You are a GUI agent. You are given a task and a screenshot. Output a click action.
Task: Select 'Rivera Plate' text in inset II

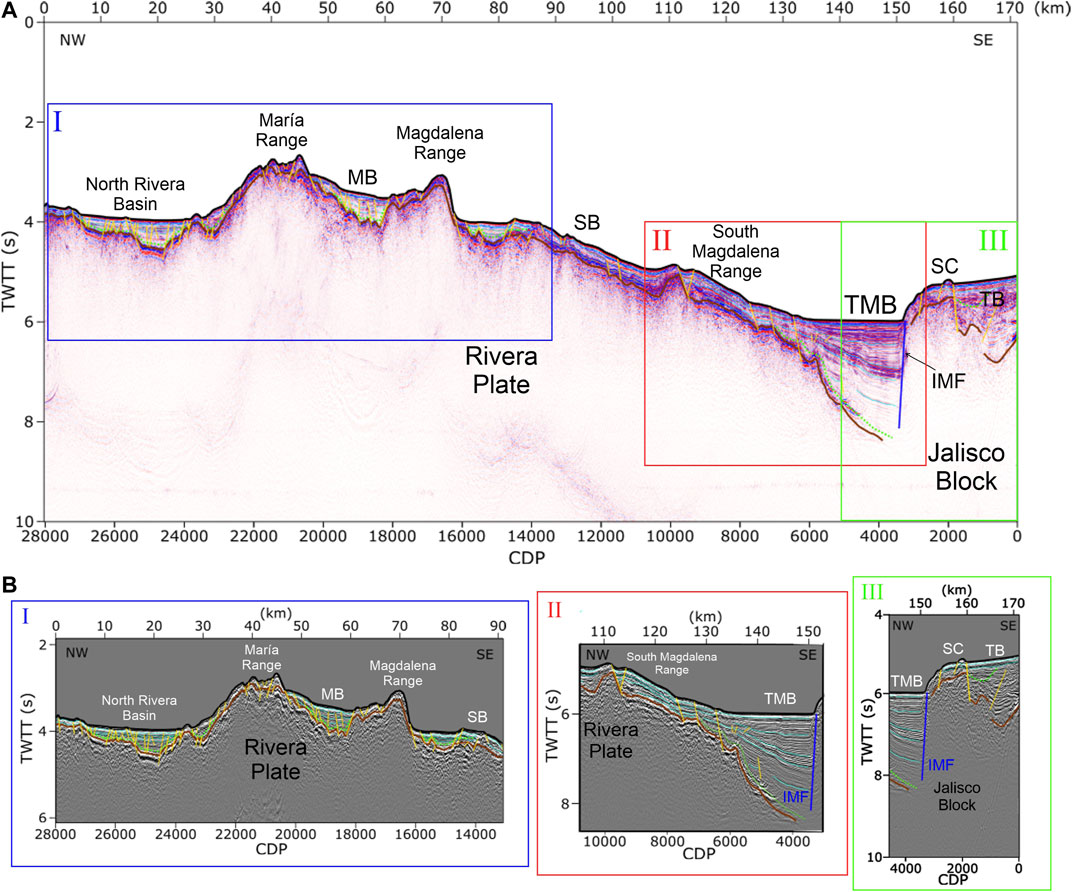click(x=611, y=740)
